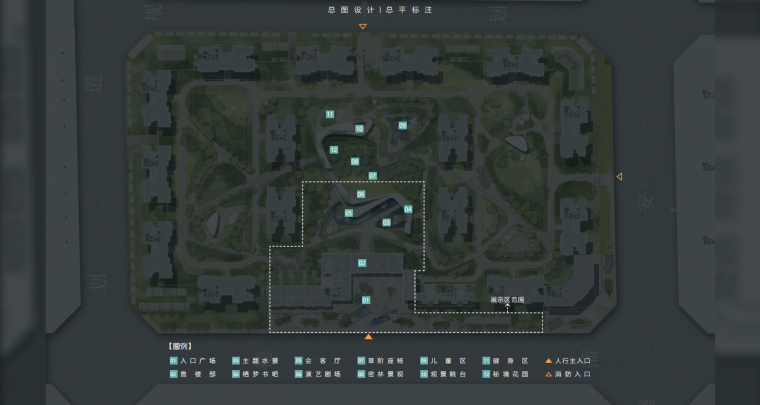Image resolution: width=760 pixels, height=405 pixels.
Task: Click map marker 05 on the site plan
Action: [349, 213]
